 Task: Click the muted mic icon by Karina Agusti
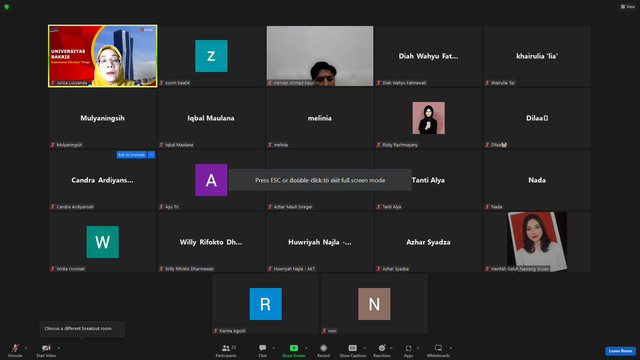(216, 331)
